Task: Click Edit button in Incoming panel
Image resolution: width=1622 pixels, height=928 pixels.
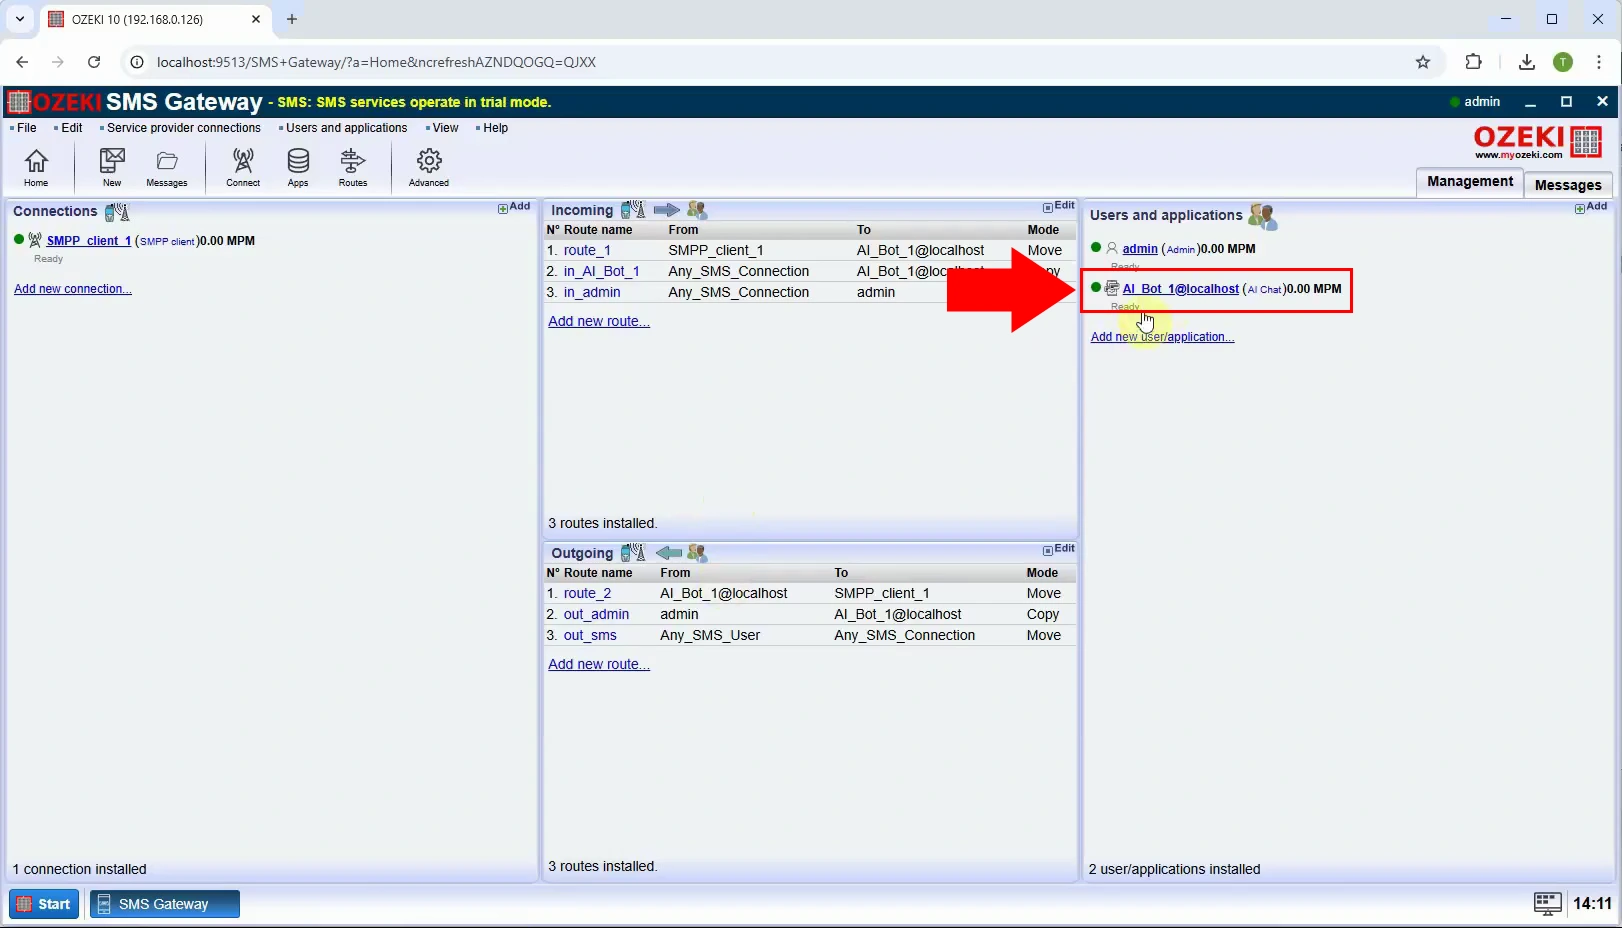Action: click(1059, 206)
